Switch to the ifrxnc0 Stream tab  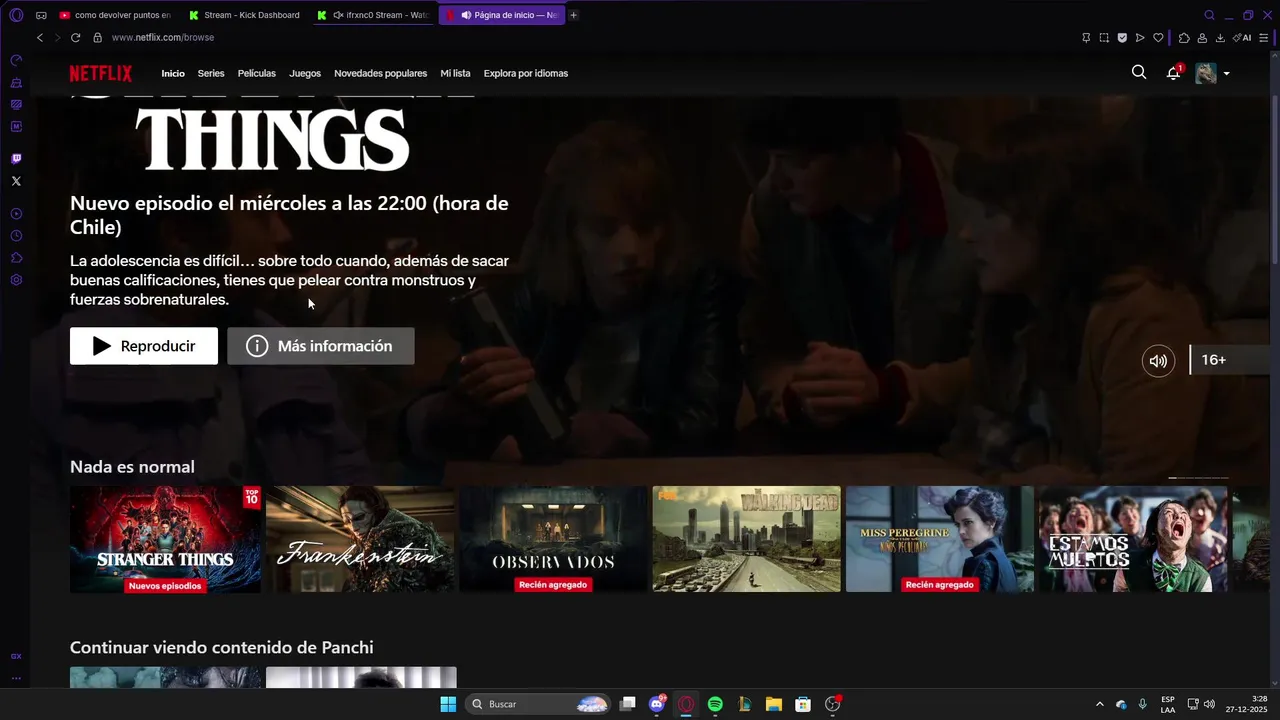(374, 15)
